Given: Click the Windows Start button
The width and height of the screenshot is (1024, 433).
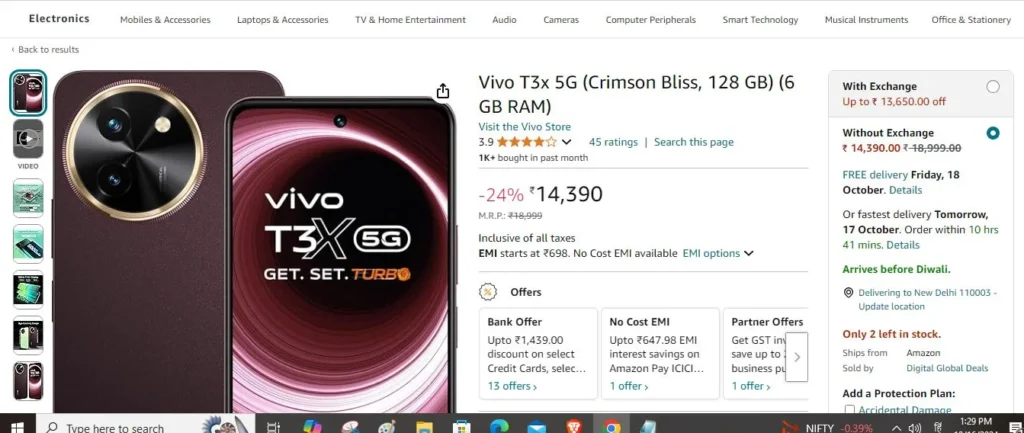Looking at the screenshot, I should (17, 427).
